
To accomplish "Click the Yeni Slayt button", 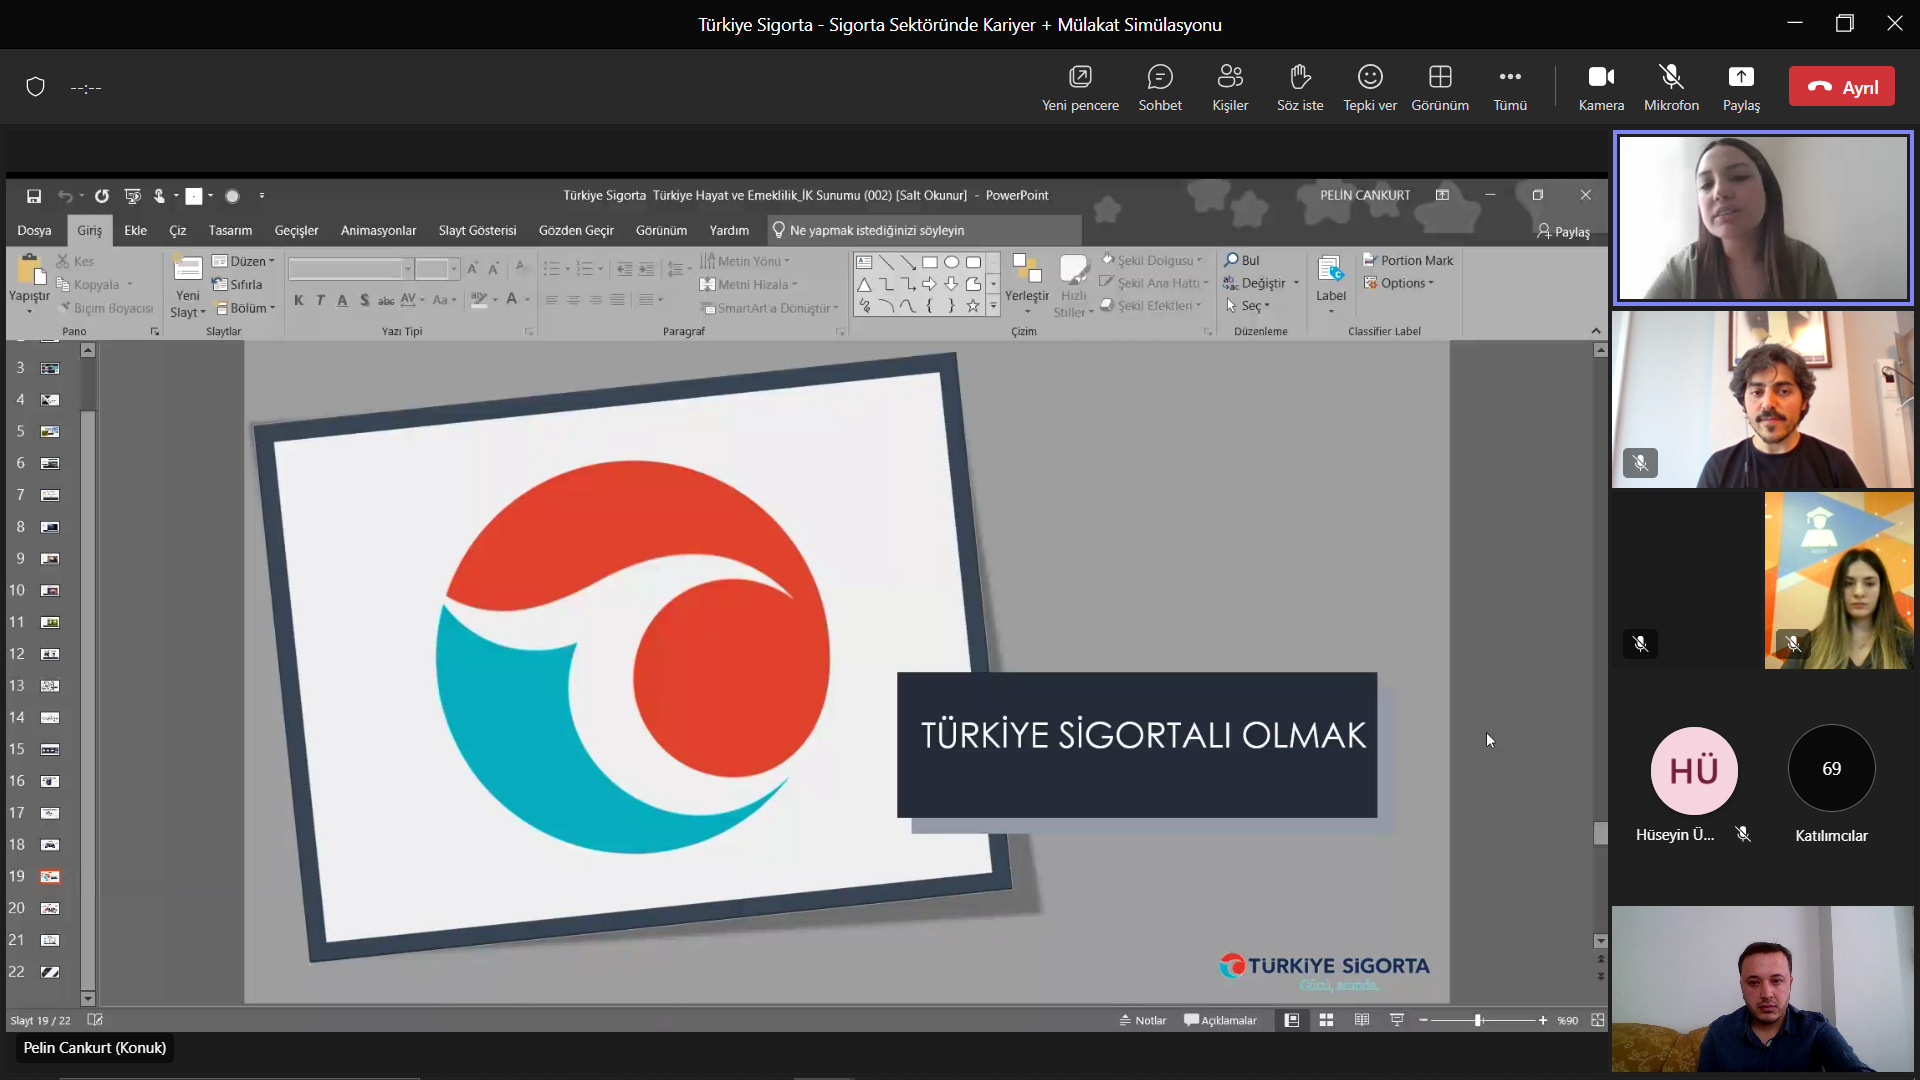I will point(188,286).
